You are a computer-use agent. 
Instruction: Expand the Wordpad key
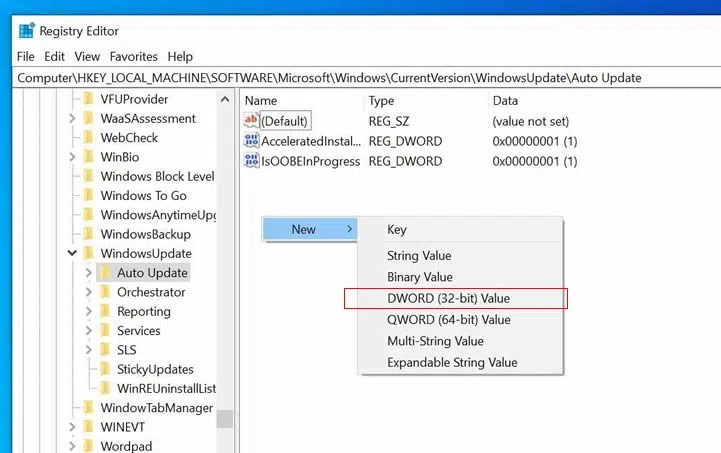tap(72, 447)
